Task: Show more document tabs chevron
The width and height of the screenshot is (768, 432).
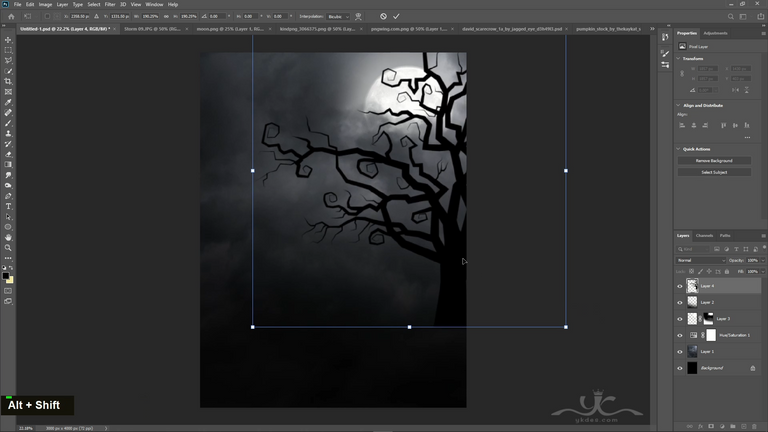Action: point(652,29)
